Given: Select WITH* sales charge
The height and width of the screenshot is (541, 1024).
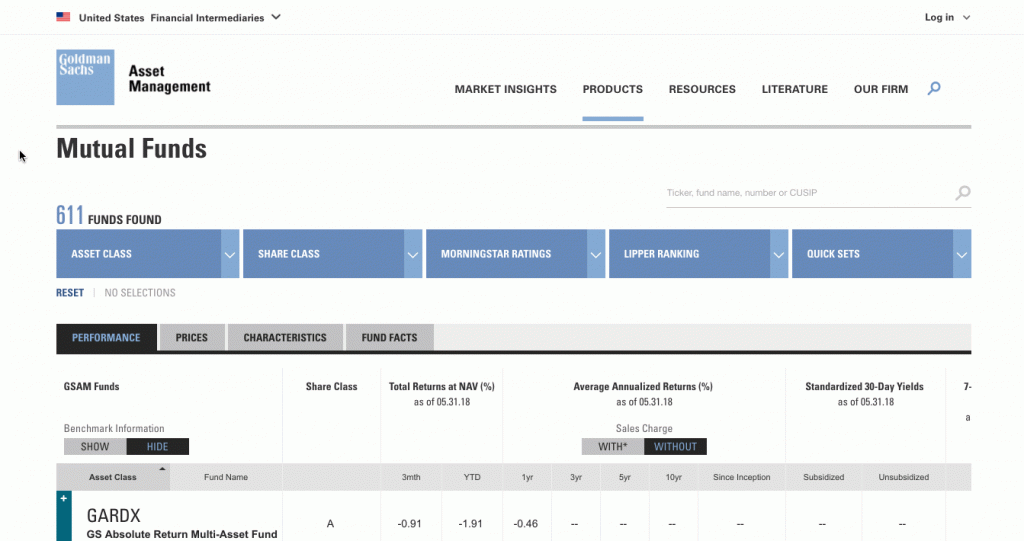Looking at the screenshot, I should tap(613, 447).
